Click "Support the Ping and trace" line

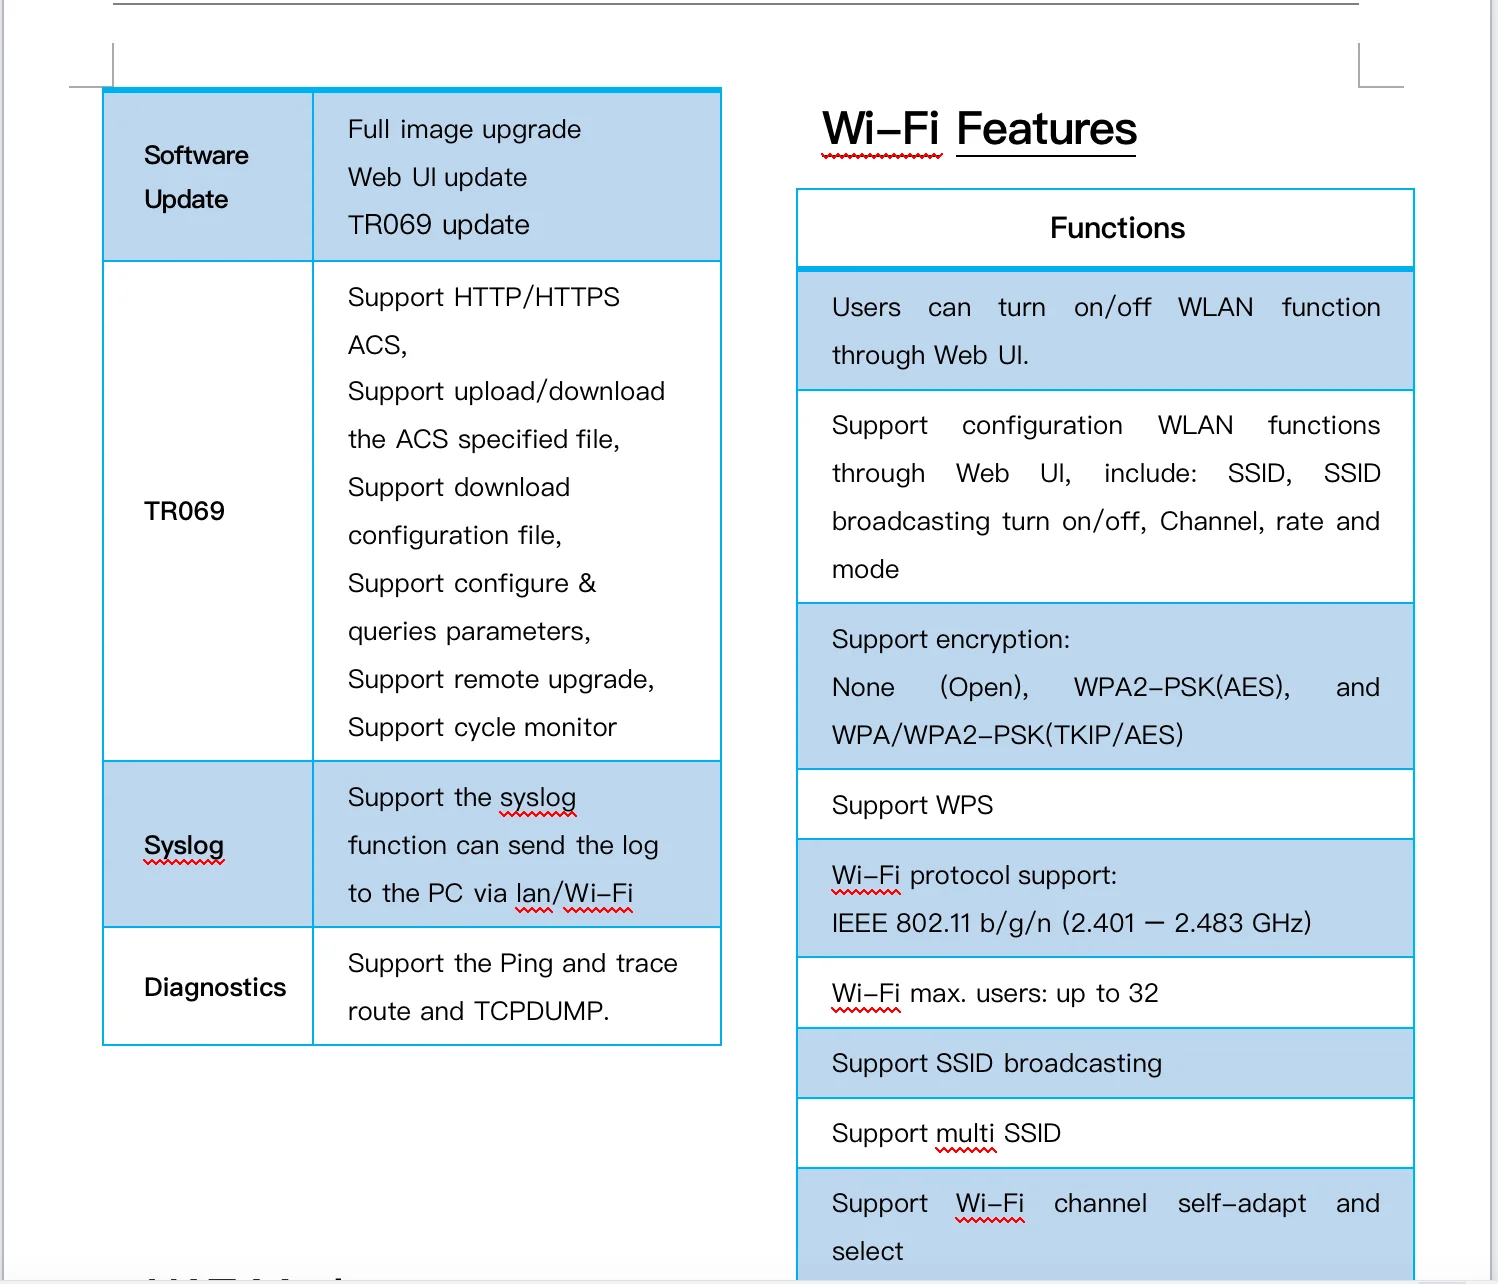point(512,963)
